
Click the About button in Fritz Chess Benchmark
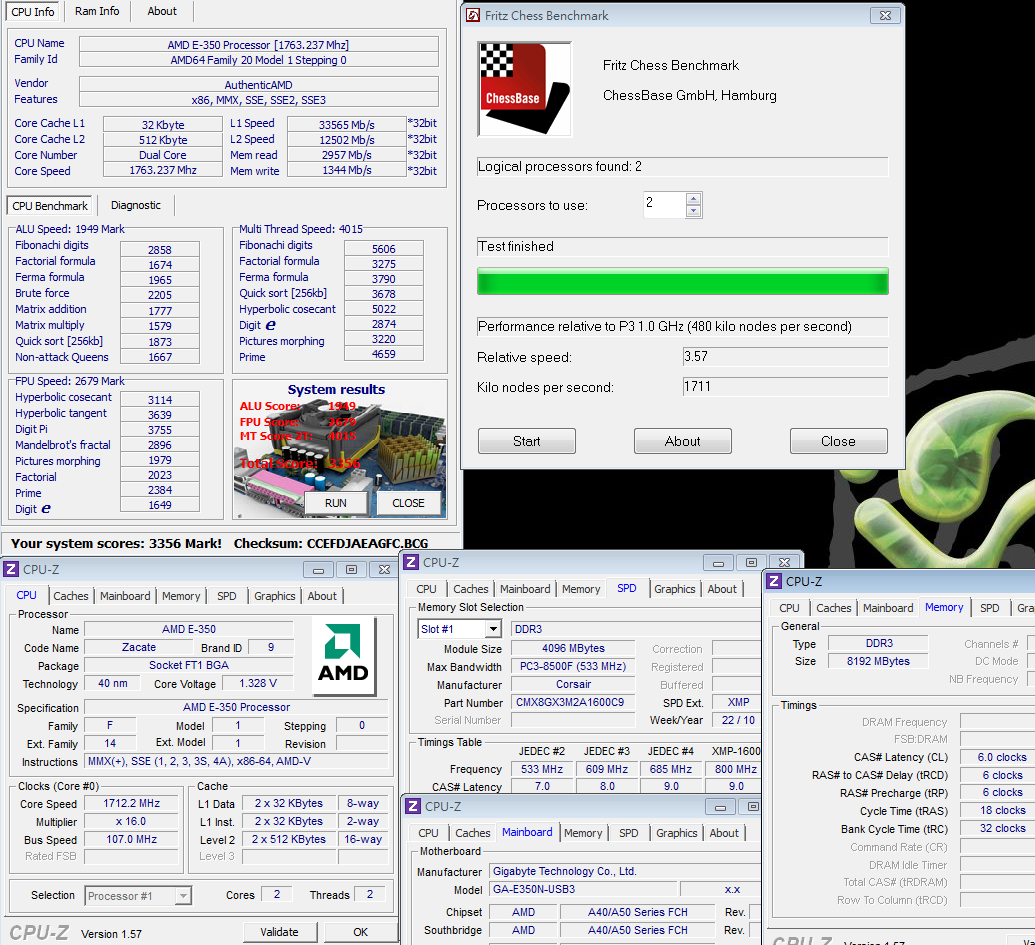tap(683, 441)
